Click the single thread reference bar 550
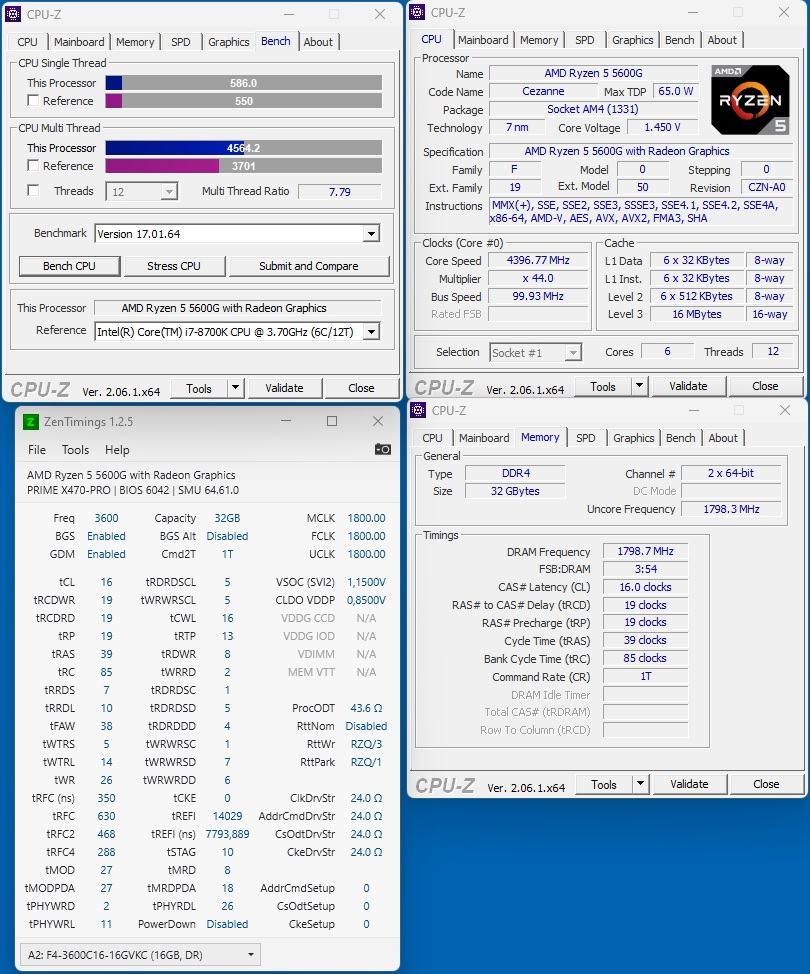 click(243, 101)
